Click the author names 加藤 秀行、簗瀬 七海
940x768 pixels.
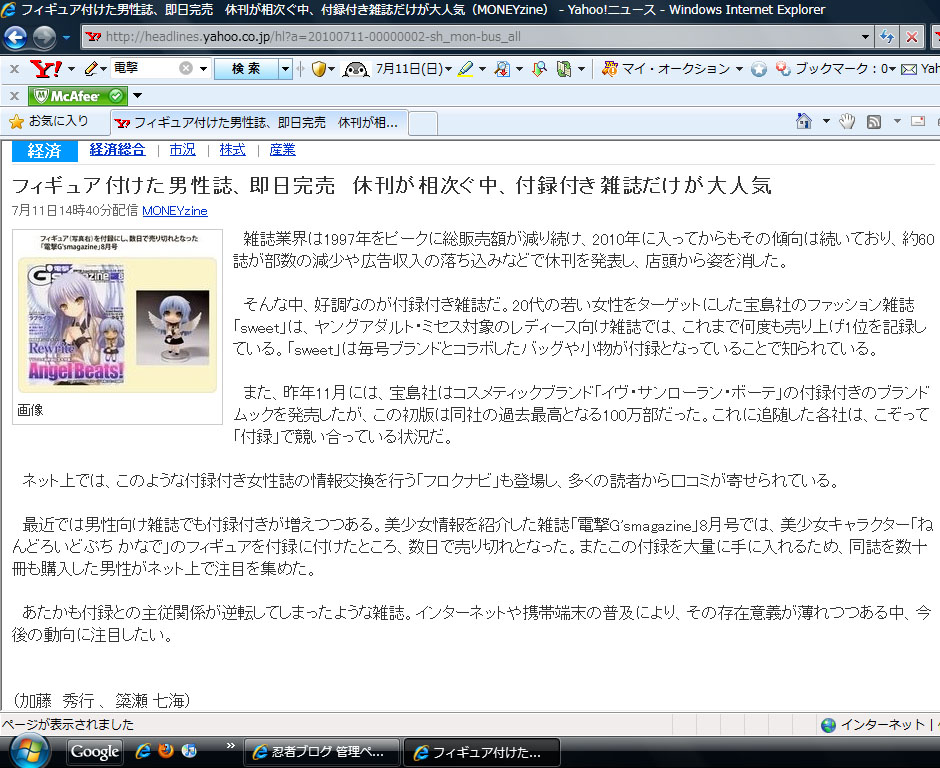(101, 700)
